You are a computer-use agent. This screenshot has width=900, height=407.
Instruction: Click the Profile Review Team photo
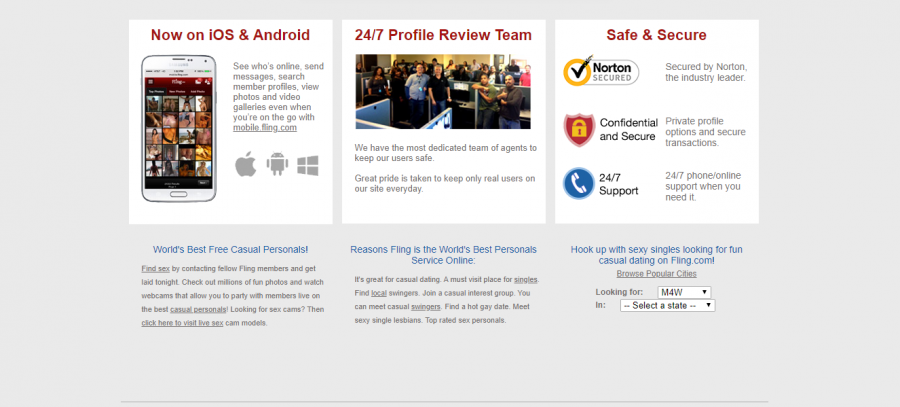click(443, 92)
